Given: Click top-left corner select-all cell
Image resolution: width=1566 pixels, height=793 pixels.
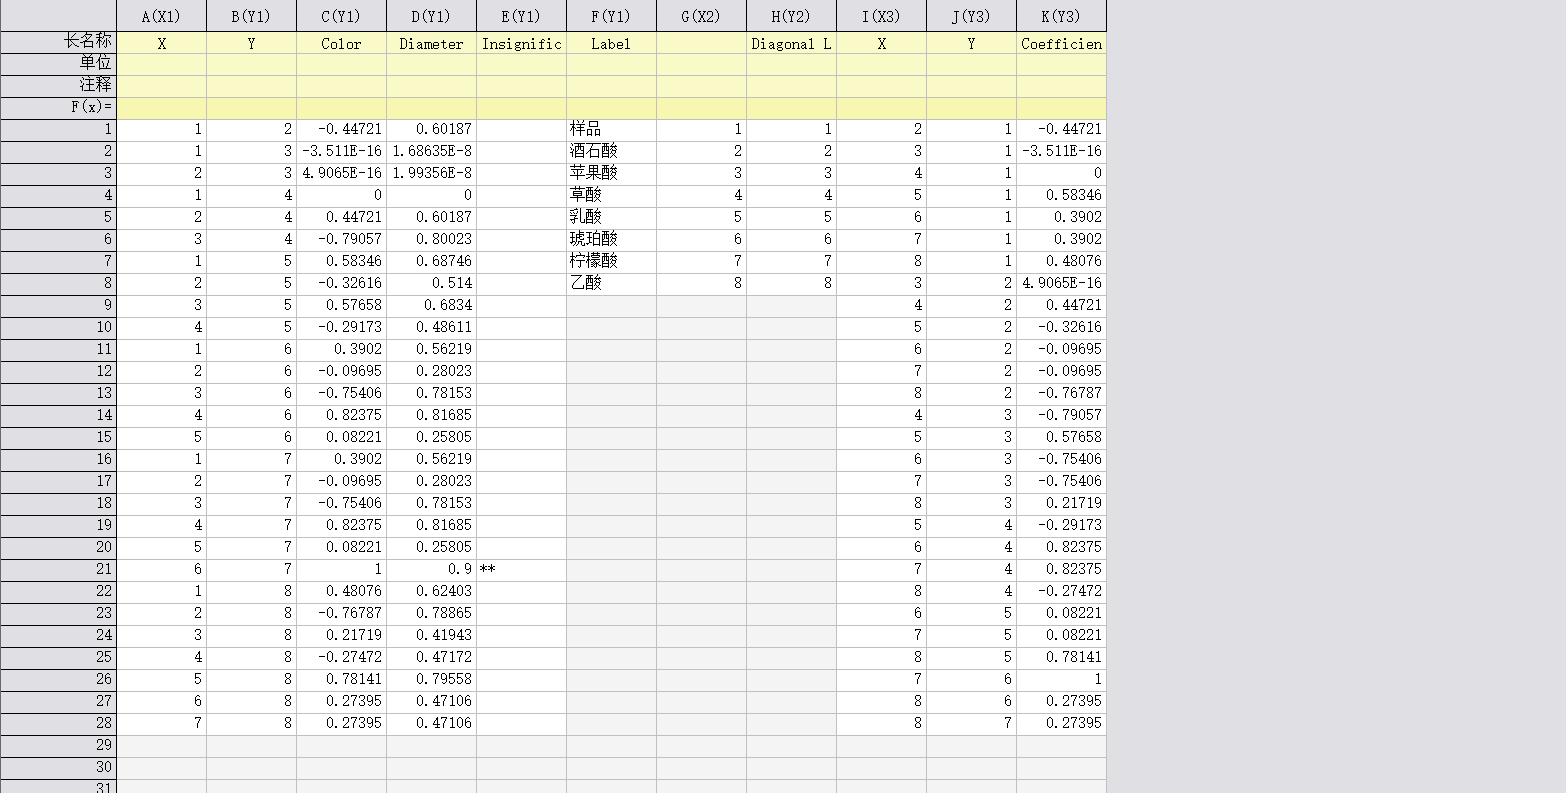Looking at the screenshot, I should [x=58, y=16].
